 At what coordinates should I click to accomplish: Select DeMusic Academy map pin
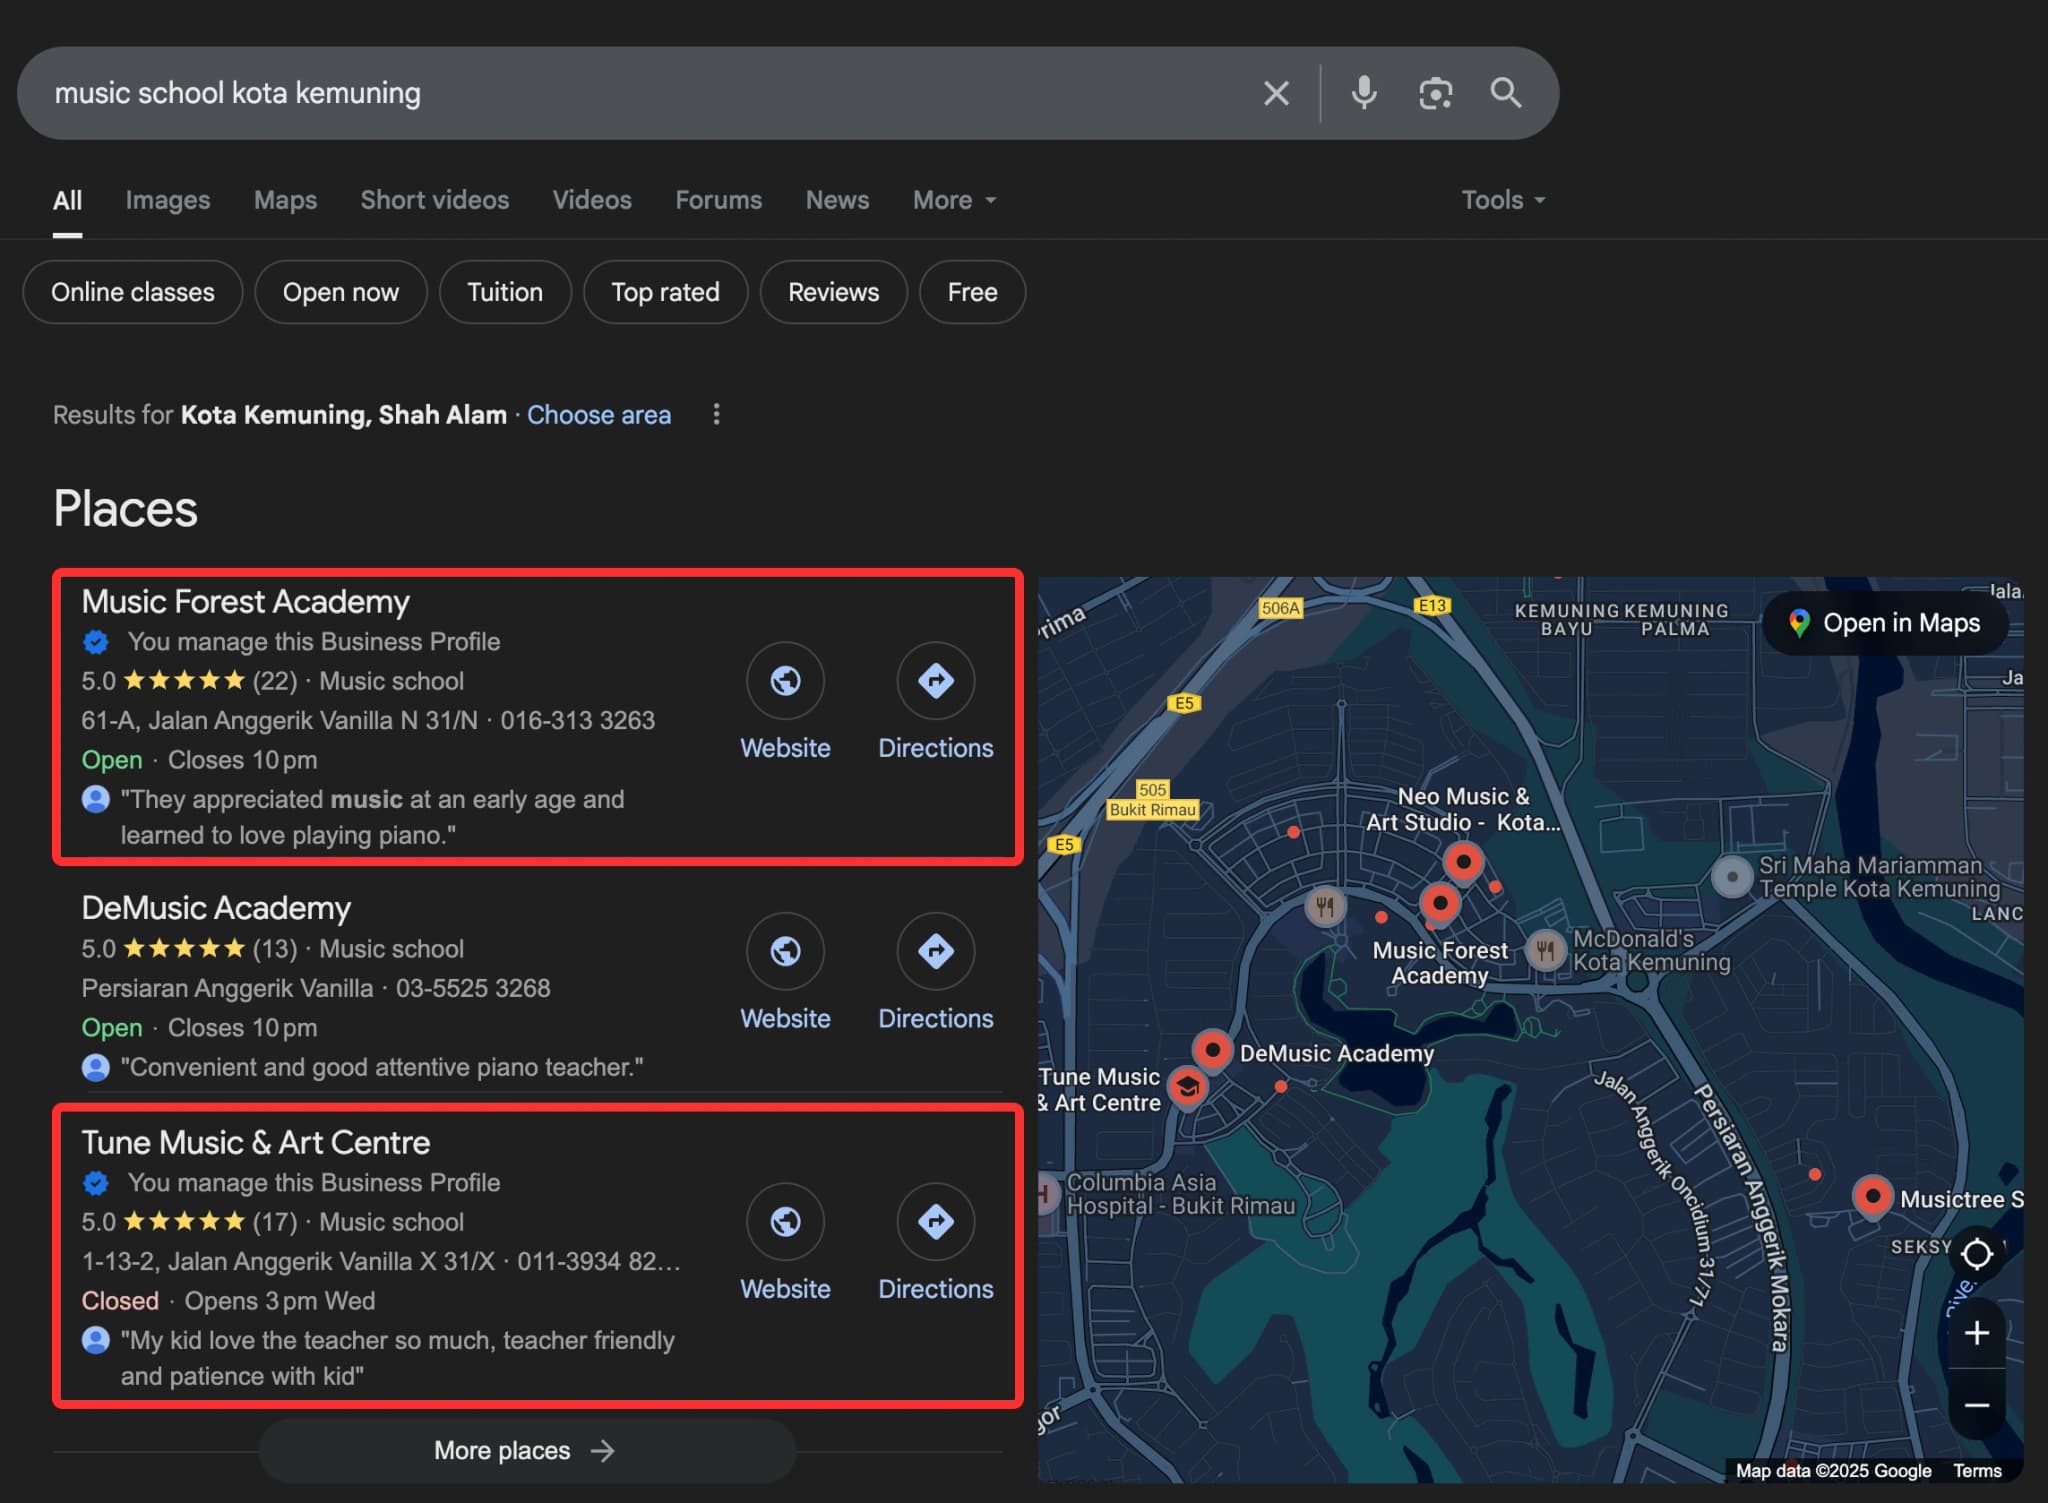[1212, 1051]
